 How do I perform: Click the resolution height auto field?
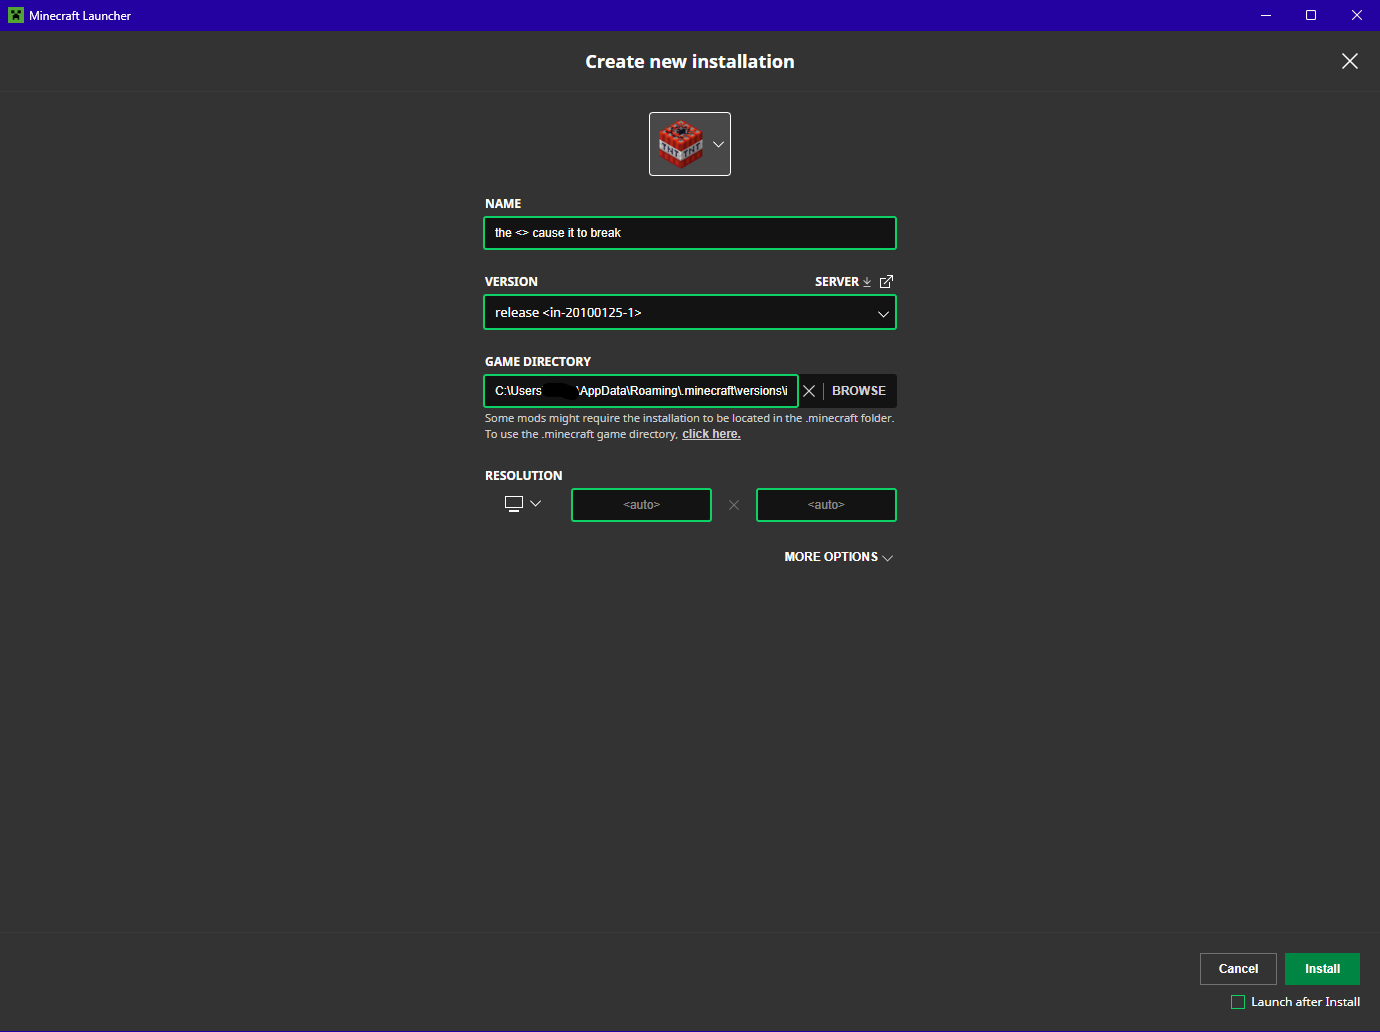pyautogui.click(x=826, y=505)
